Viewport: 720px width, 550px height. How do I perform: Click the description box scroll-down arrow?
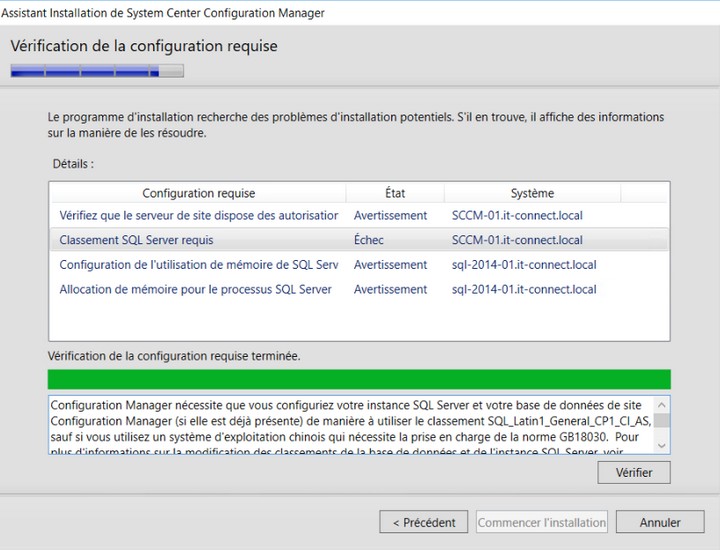pyautogui.click(x=662, y=445)
